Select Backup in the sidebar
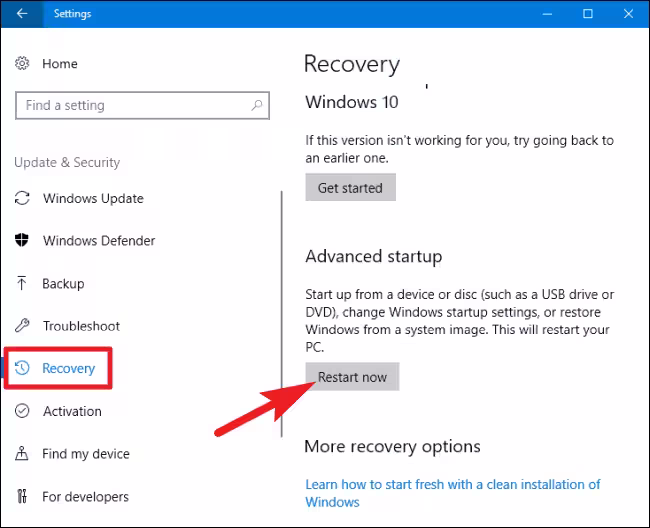Screen dimensions: 650x528 point(63,284)
